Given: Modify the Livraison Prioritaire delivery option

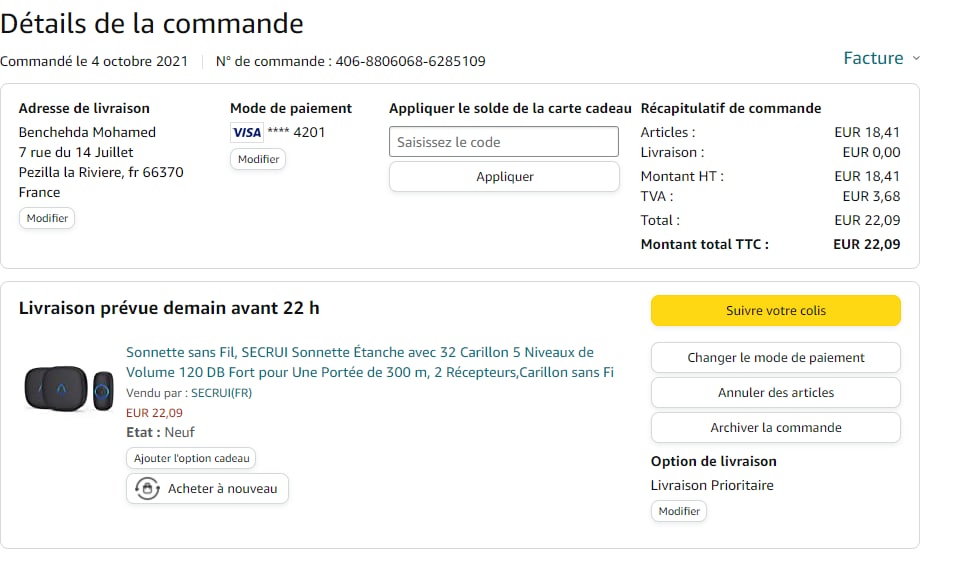Looking at the screenshot, I should [x=679, y=511].
